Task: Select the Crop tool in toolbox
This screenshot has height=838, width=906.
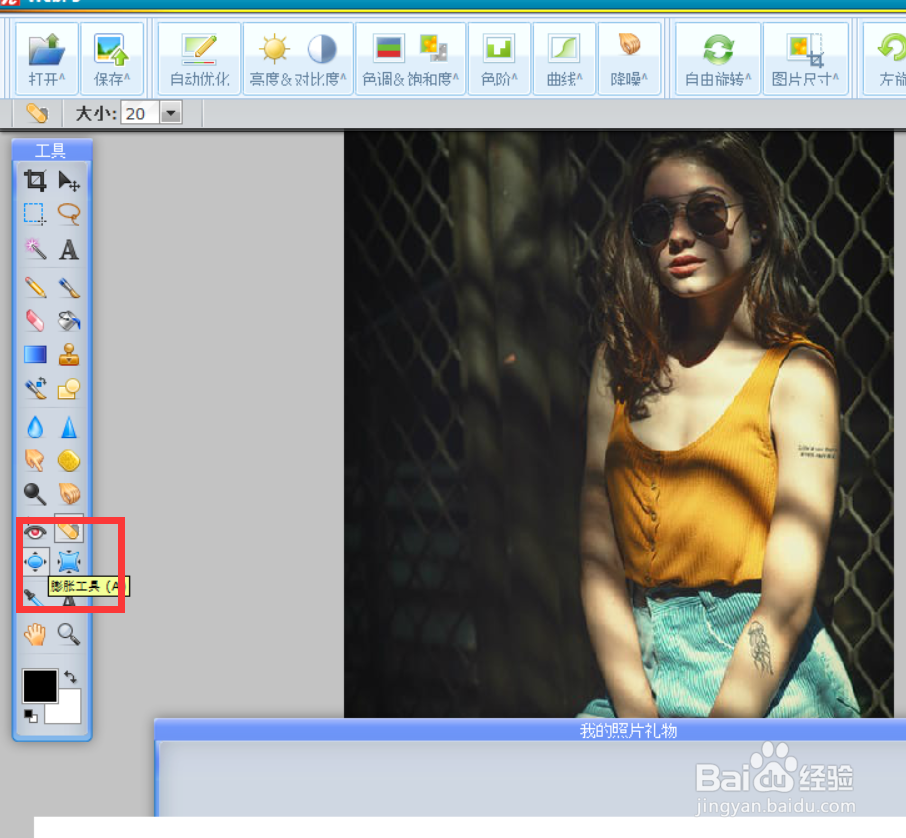Action: (x=35, y=181)
